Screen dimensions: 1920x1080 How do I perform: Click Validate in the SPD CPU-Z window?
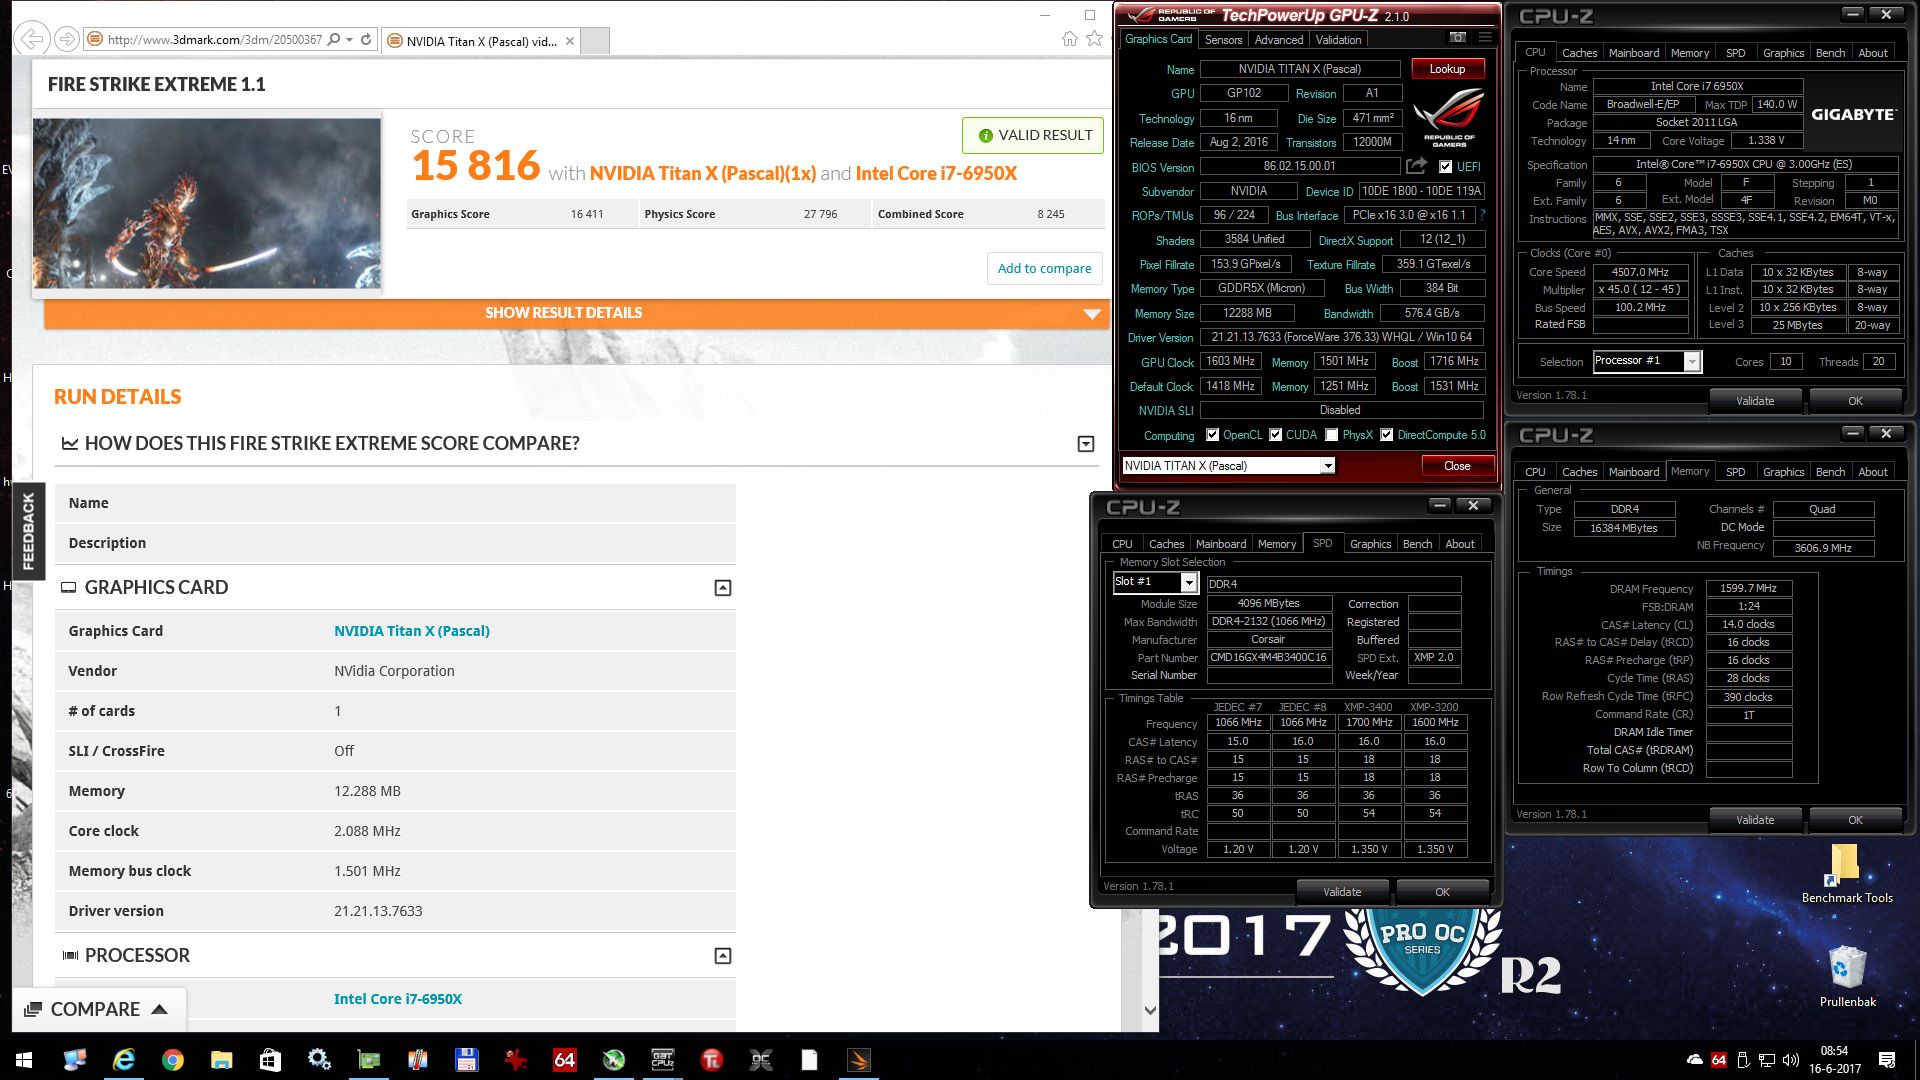coord(1342,891)
